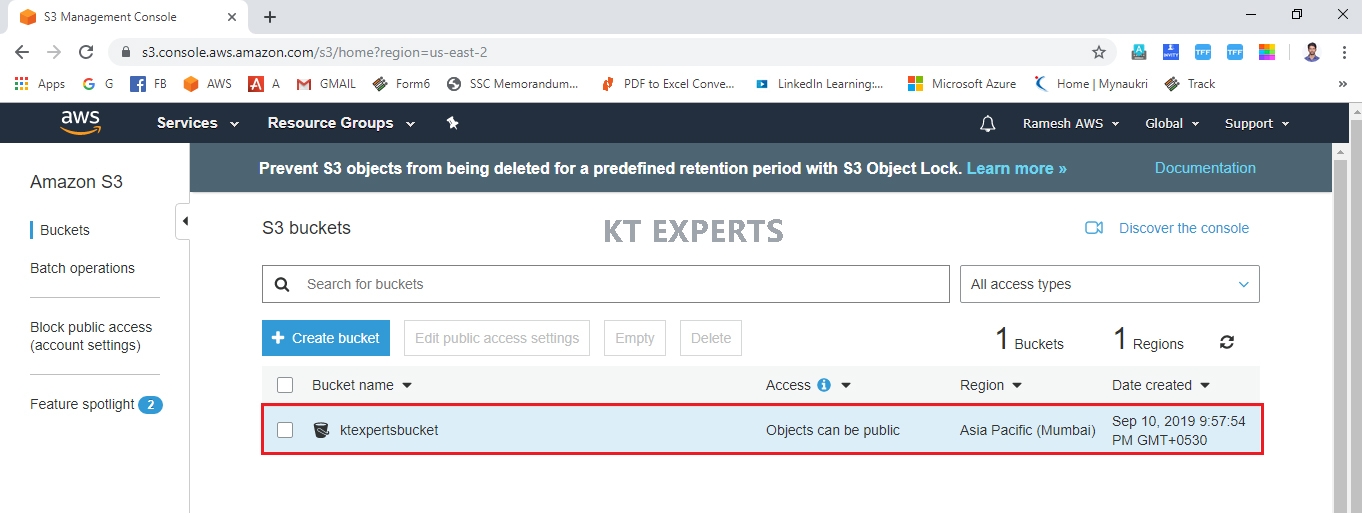
Task: Follow the Learn more link
Action: coord(1016,168)
